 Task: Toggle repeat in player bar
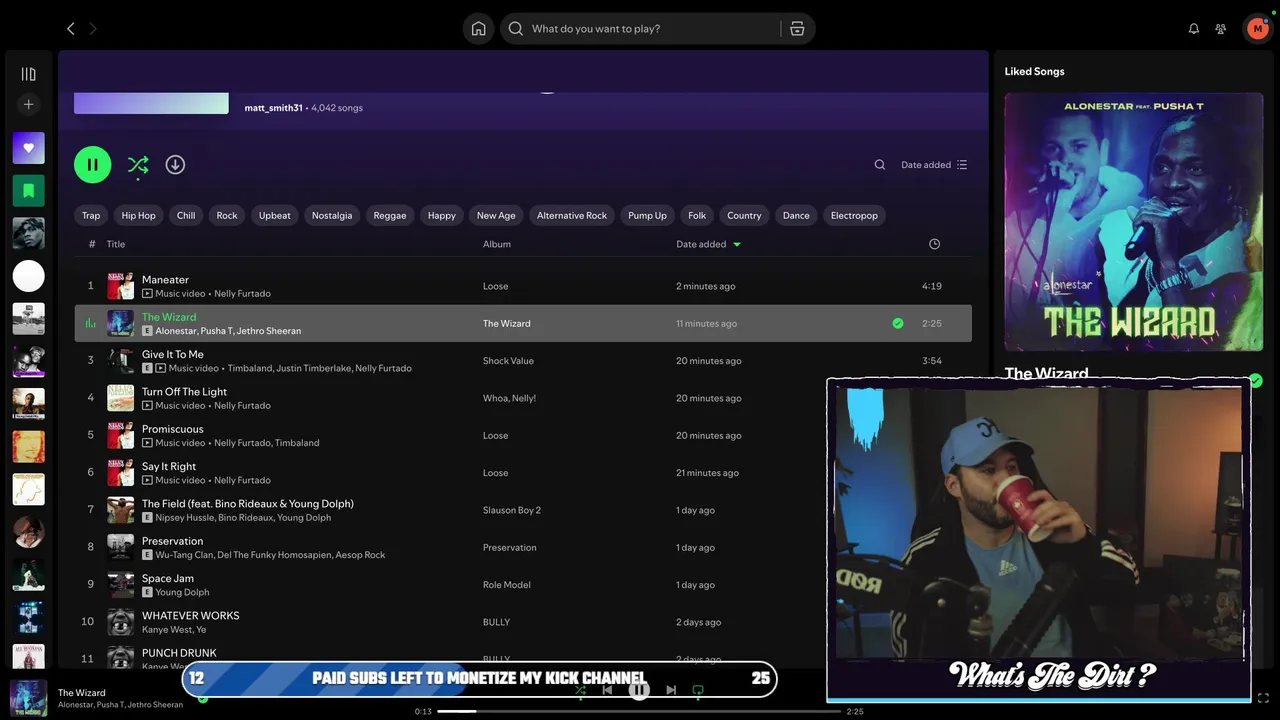point(698,690)
